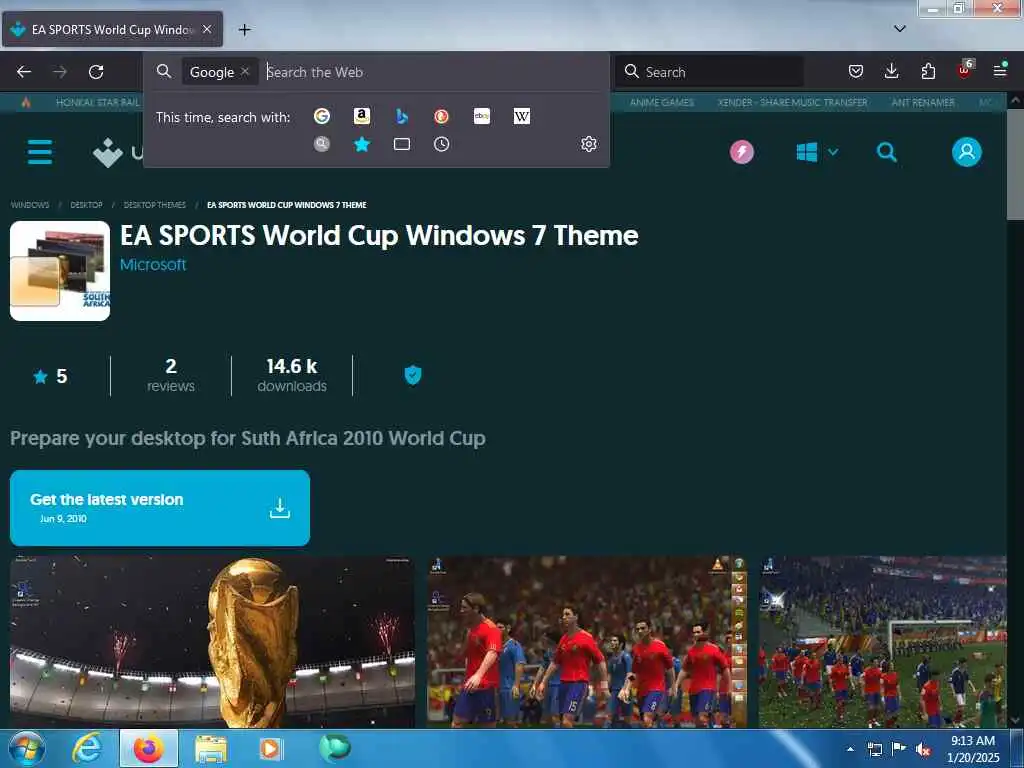Screen dimensions: 1024x768
Task: Show hidden tray icons arrow
Action: point(850,749)
